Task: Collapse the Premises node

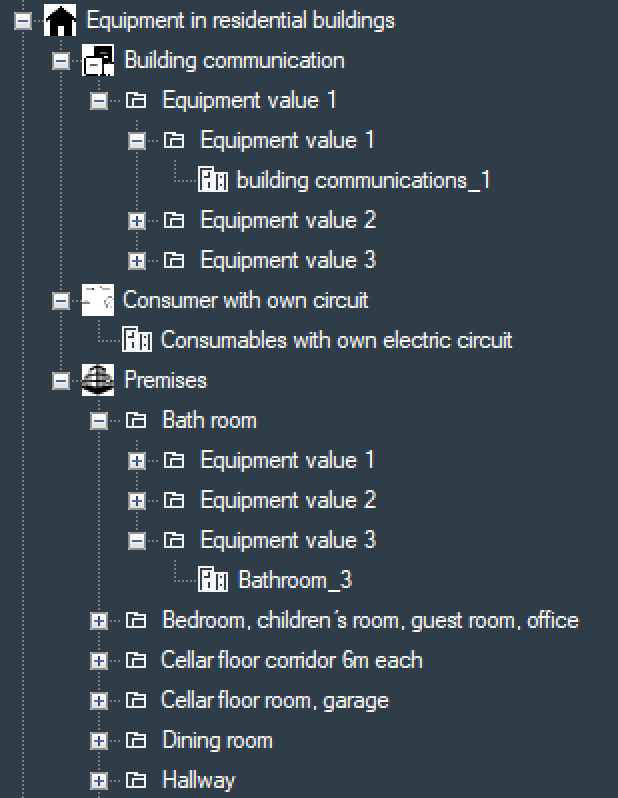Action: tap(61, 381)
